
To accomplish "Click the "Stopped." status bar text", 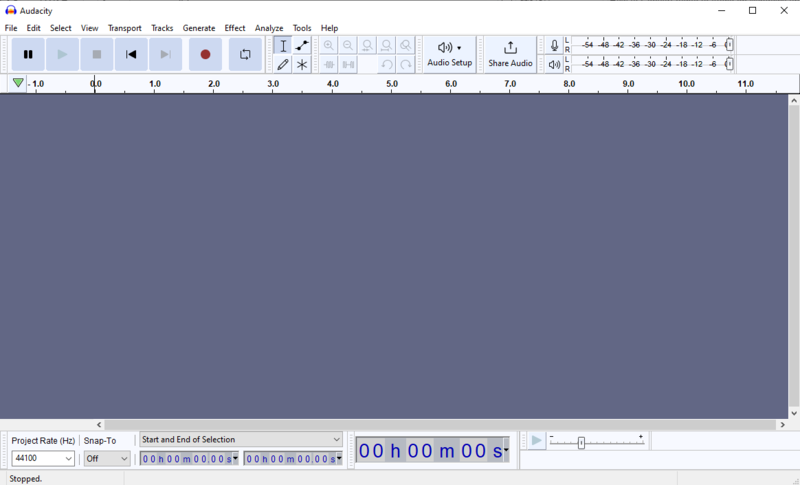I will click(26, 479).
